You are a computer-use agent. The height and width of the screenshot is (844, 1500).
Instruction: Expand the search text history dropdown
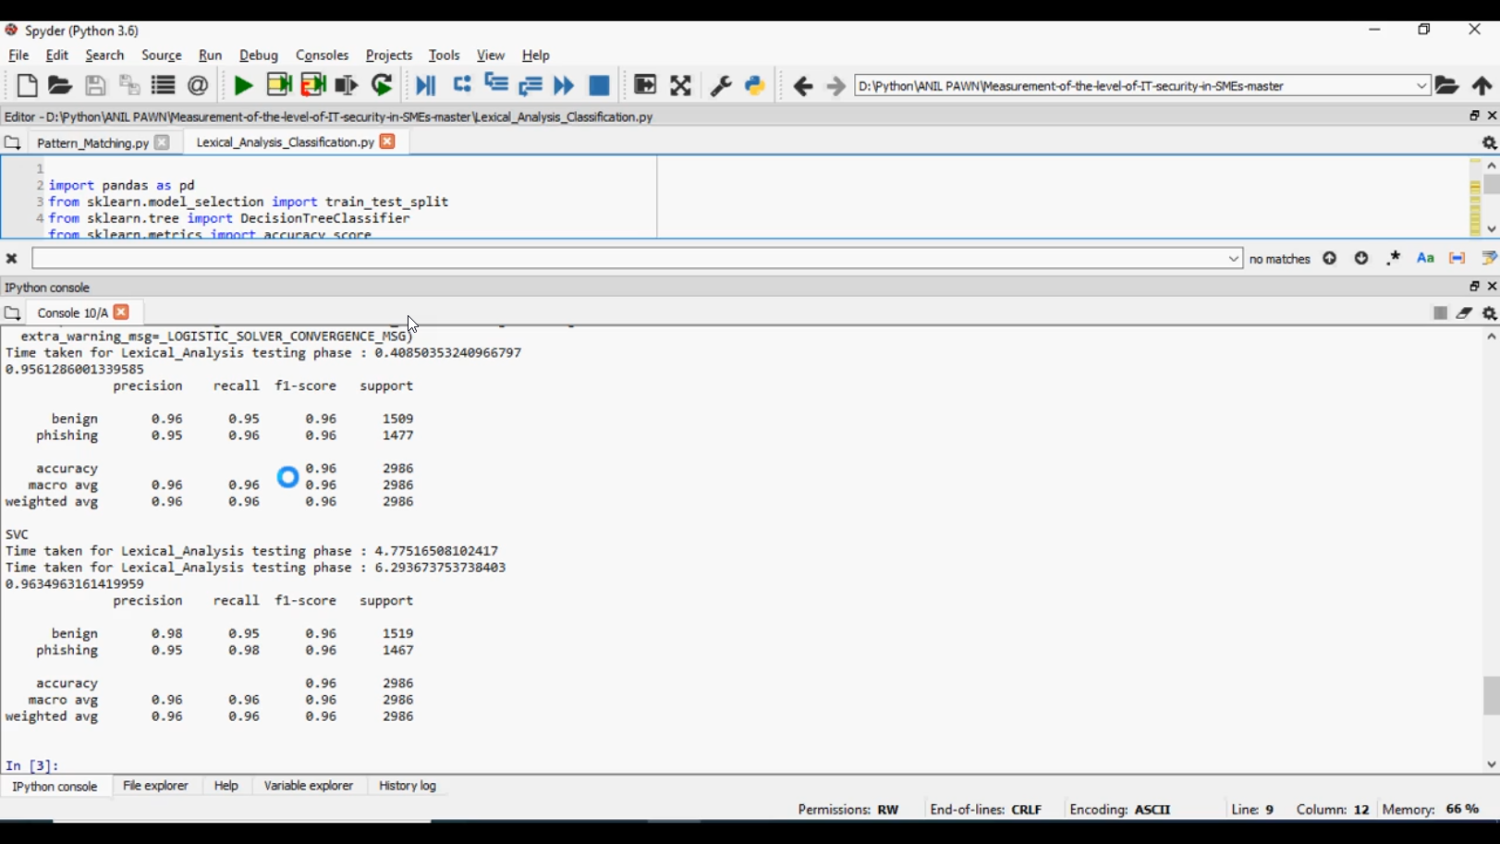click(x=1234, y=258)
